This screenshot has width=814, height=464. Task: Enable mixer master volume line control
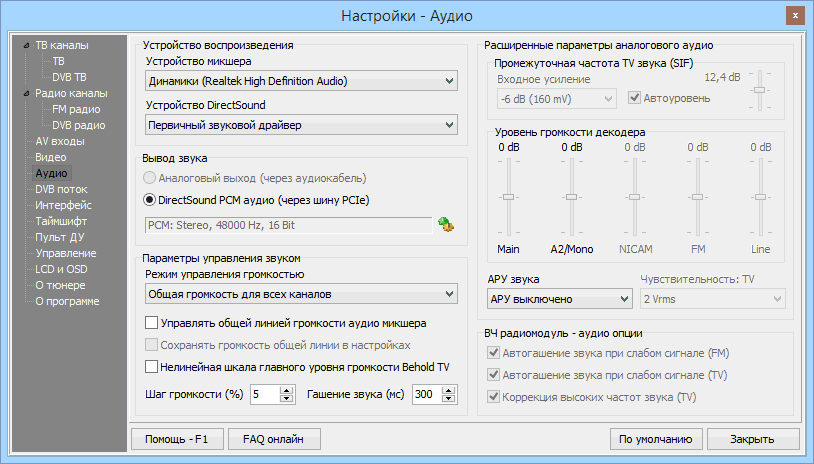pyautogui.click(x=152, y=323)
